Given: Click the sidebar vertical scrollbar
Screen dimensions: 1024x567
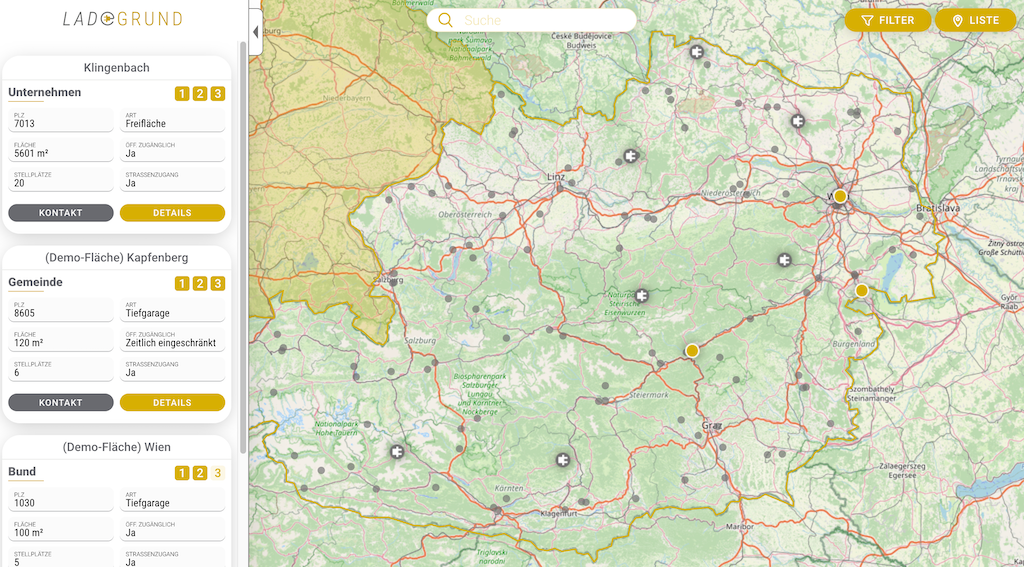Looking at the screenshot, I should 244,248.
